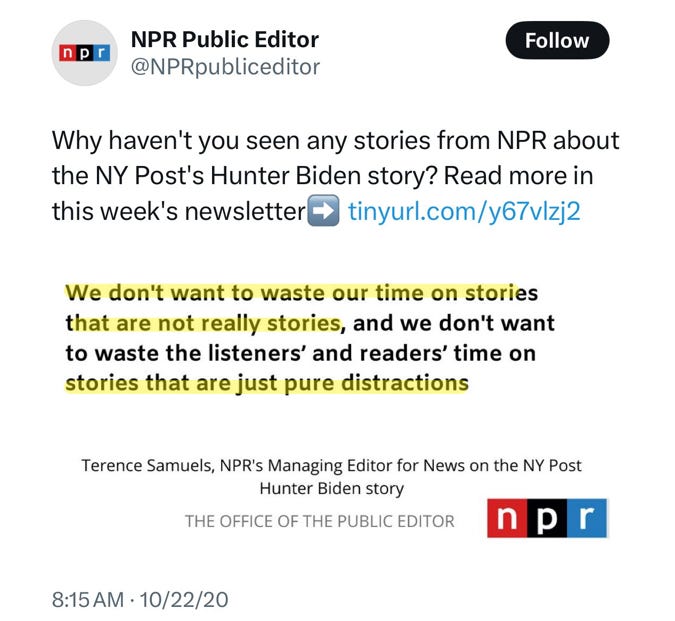
Task: Click "this week's newsletter" text
Action: click(x=178, y=211)
